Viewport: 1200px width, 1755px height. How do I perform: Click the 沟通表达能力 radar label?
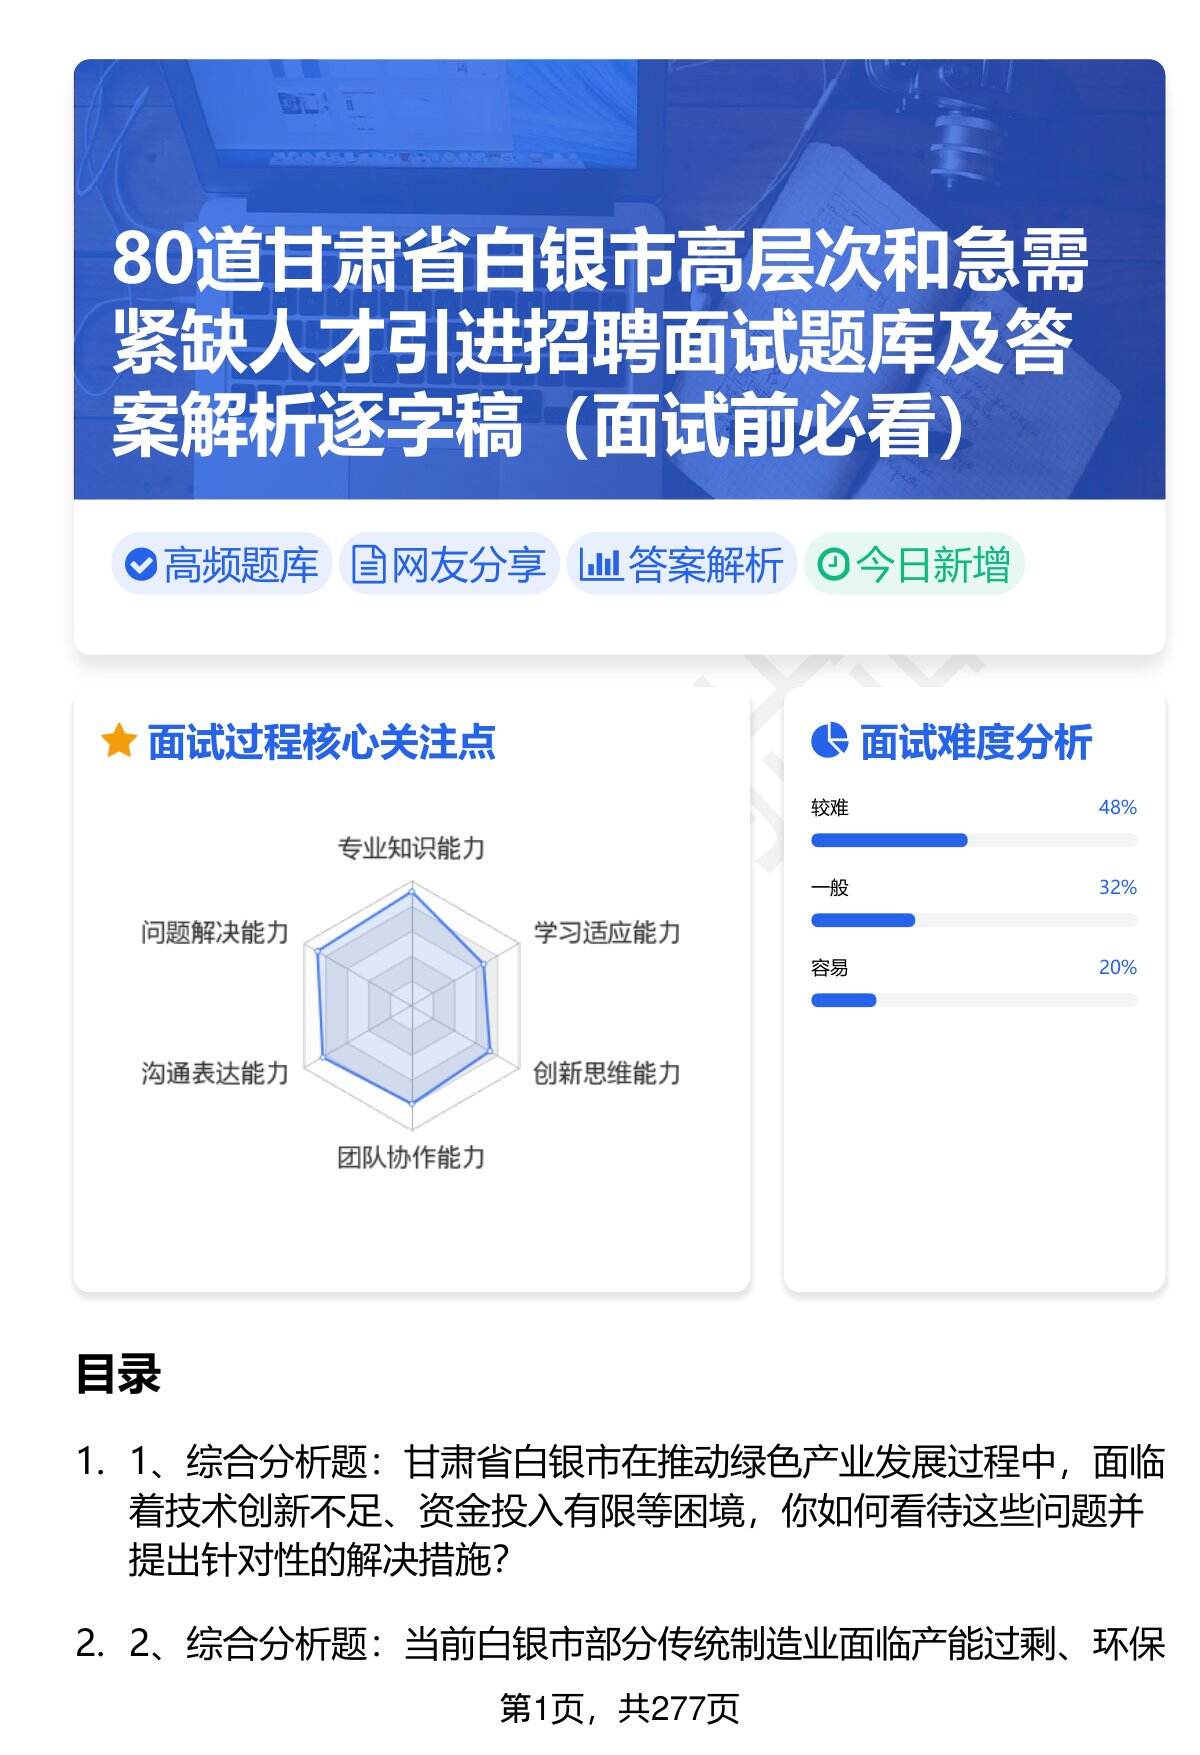click(x=215, y=1073)
